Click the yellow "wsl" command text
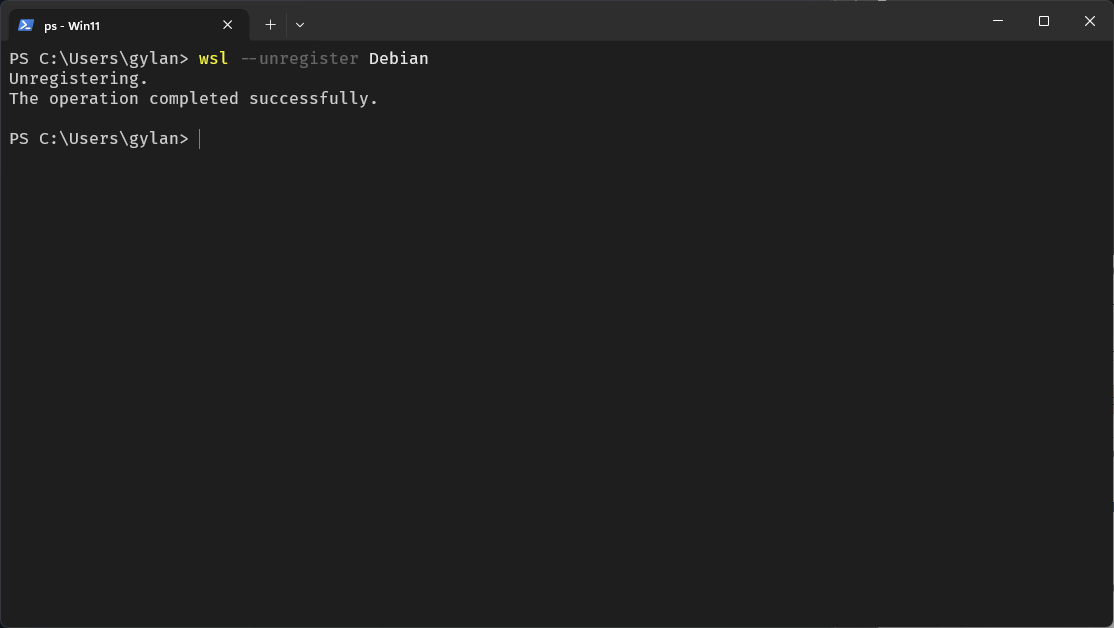 pyautogui.click(x=214, y=59)
